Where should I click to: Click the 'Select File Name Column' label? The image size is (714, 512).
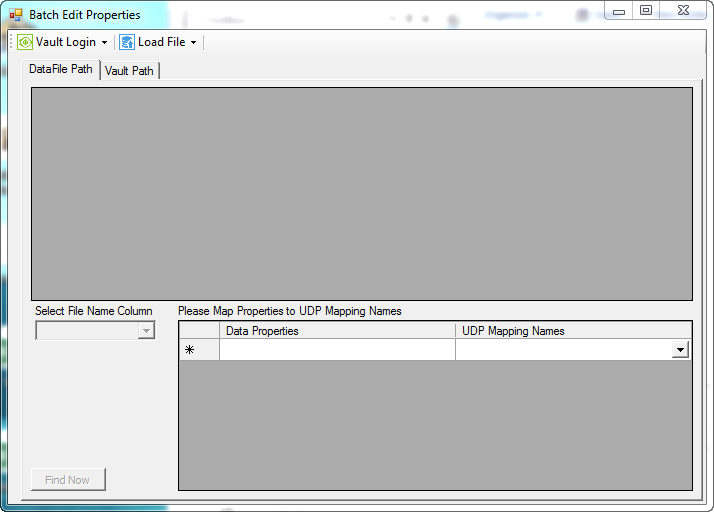[x=94, y=311]
